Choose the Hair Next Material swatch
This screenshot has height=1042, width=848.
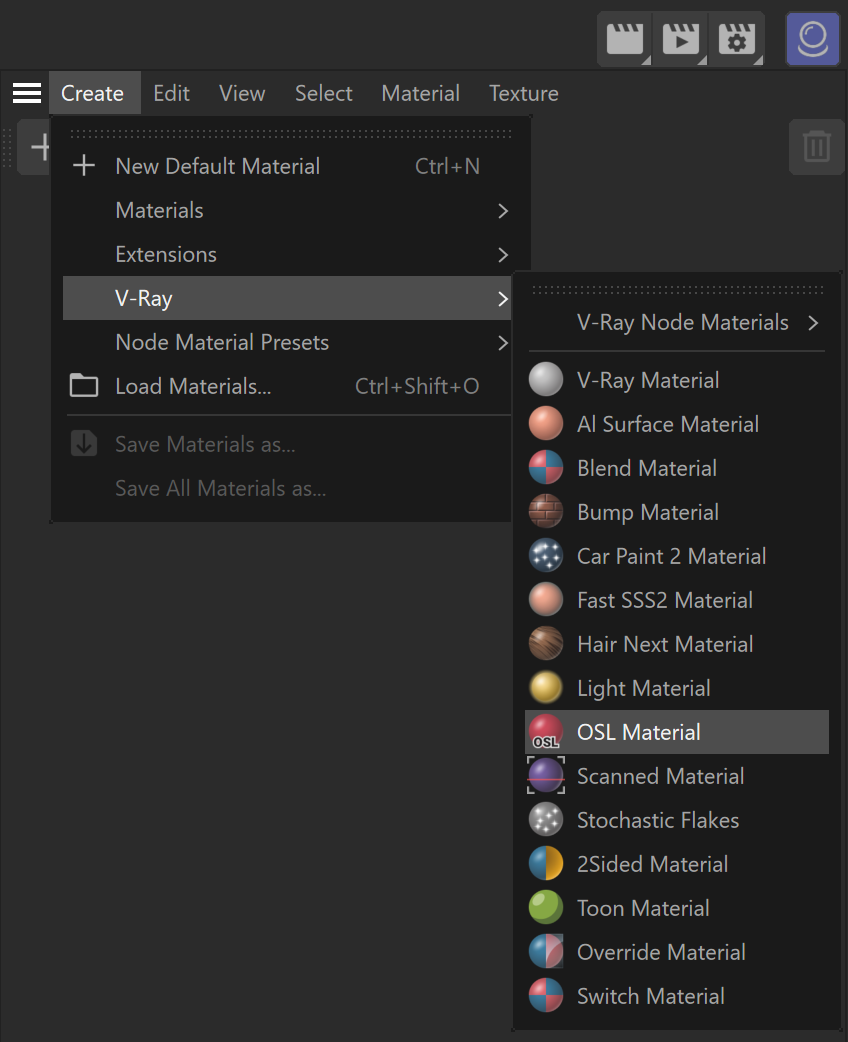(546, 643)
